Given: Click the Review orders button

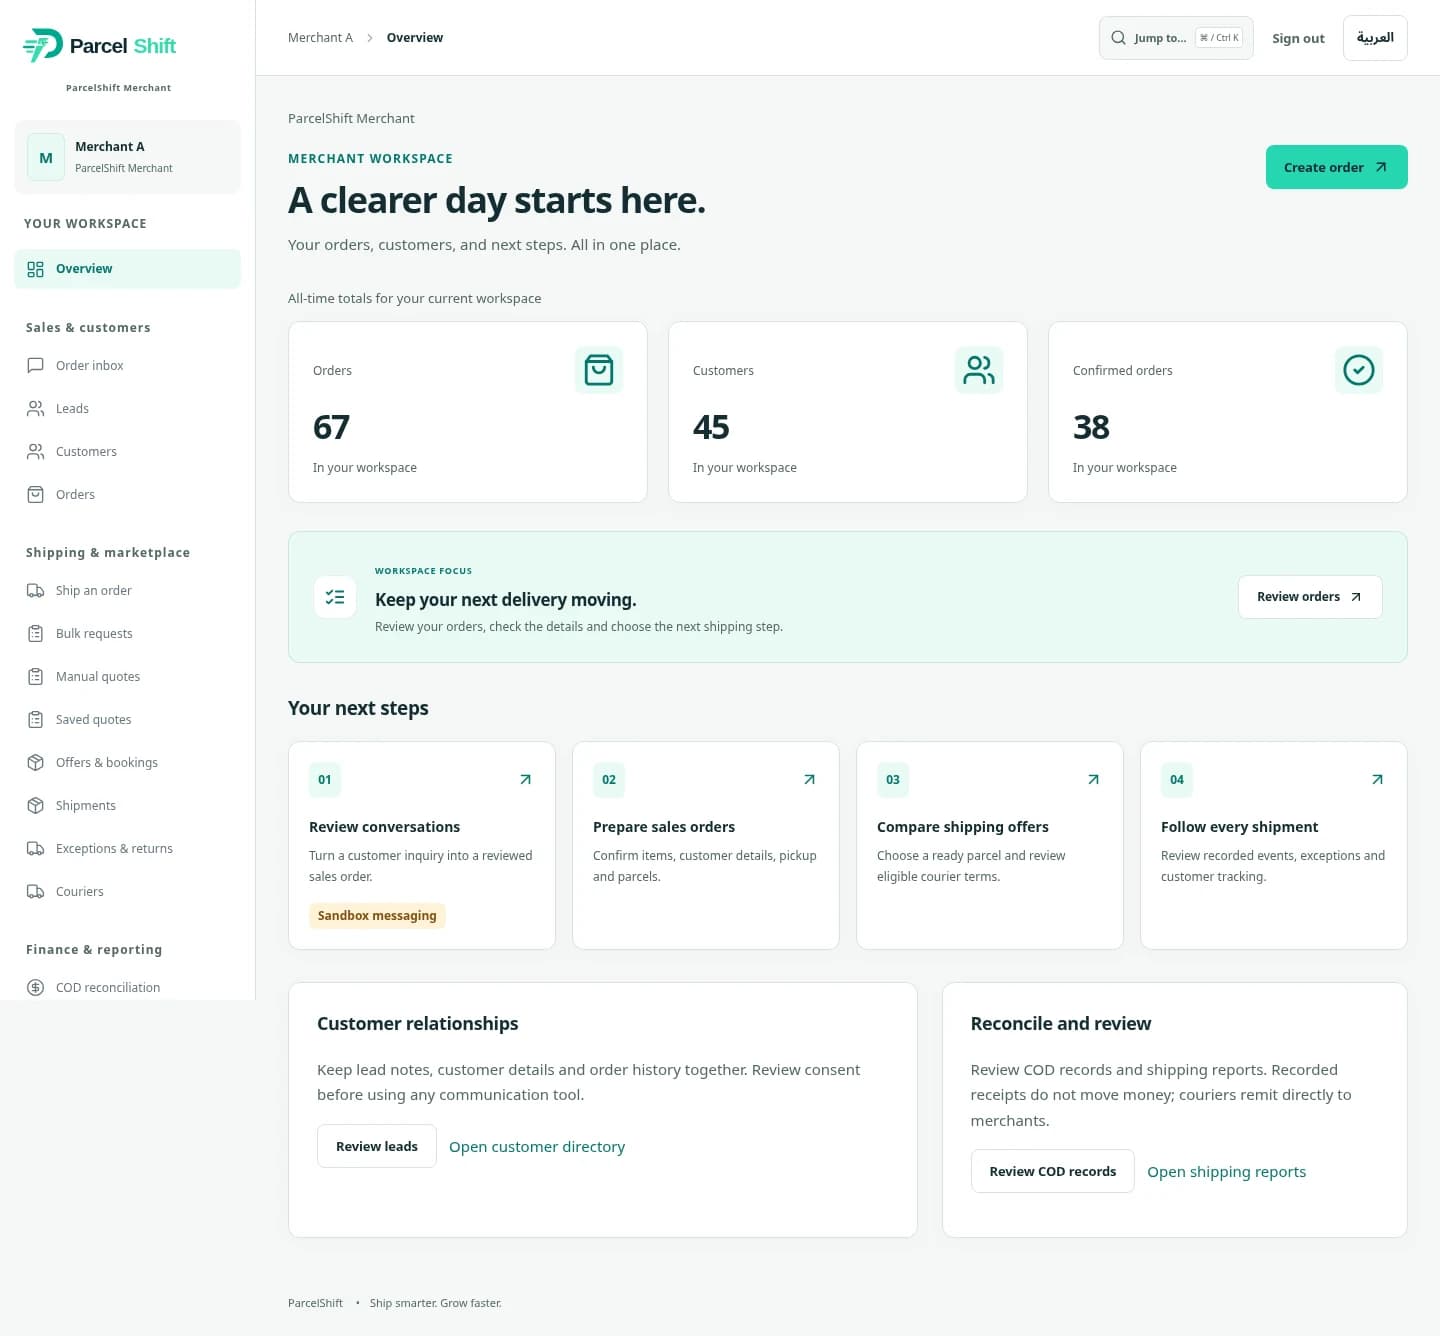Looking at the screenshot, I should 1310,597.
